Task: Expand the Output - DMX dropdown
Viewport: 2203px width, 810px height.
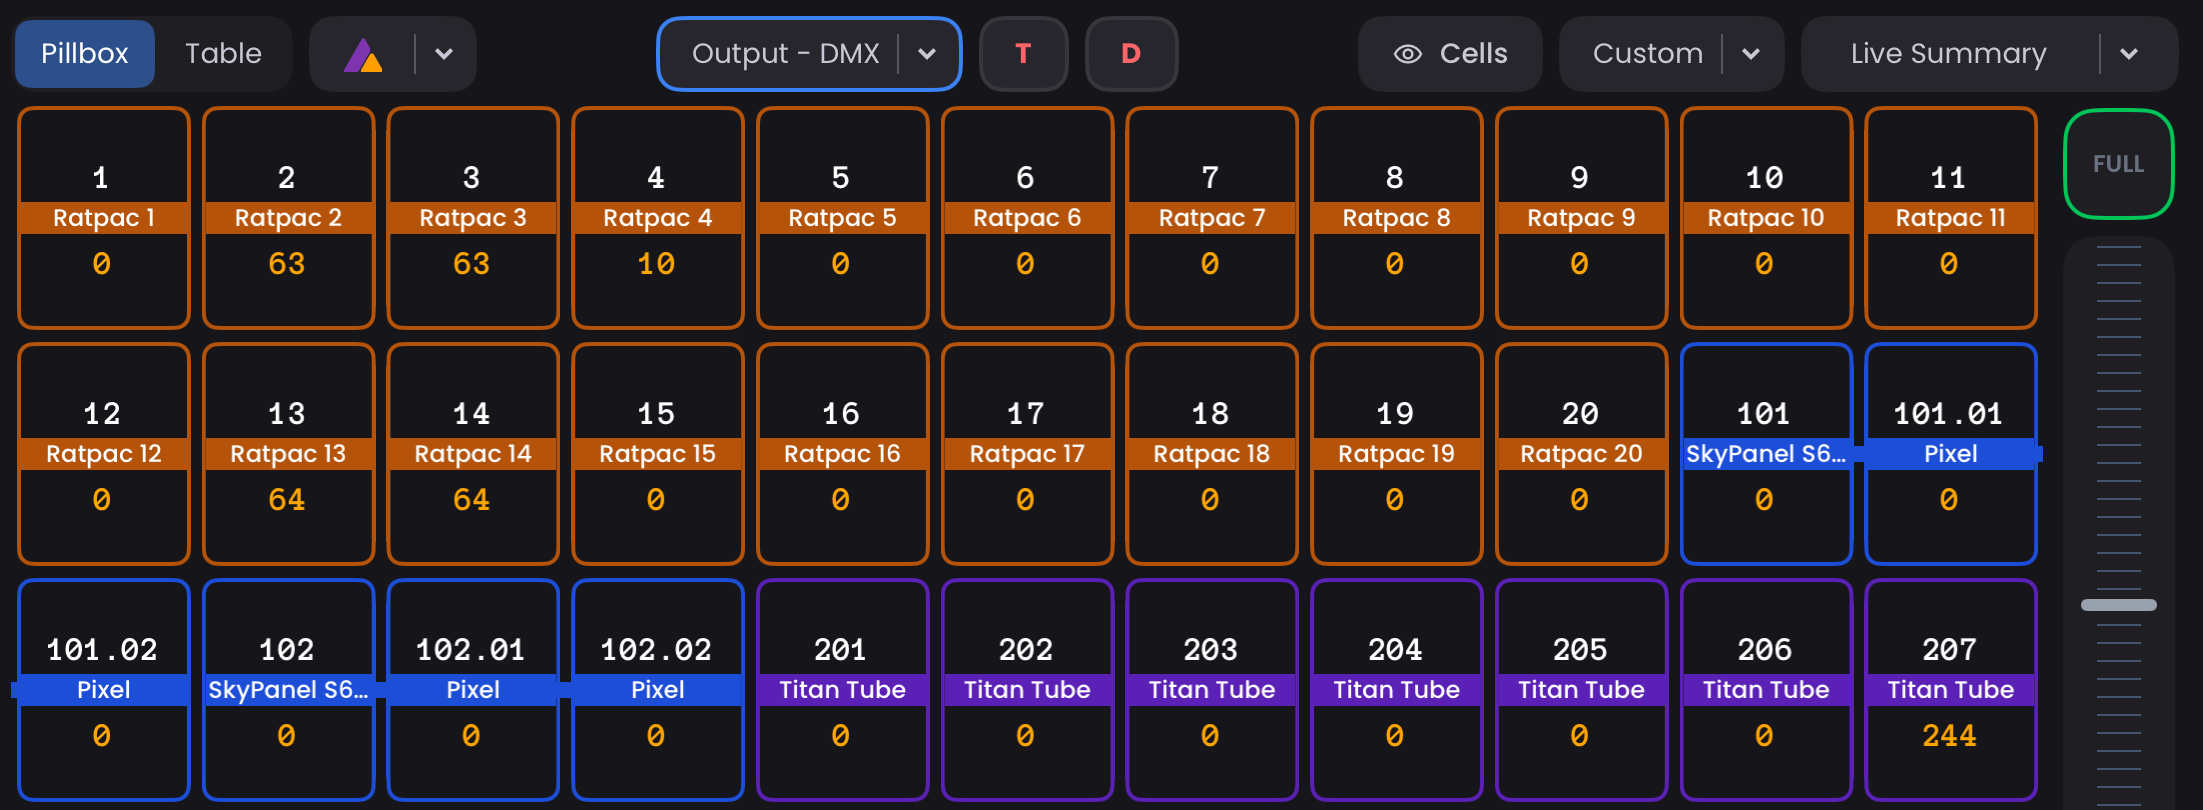Action: 927,54
